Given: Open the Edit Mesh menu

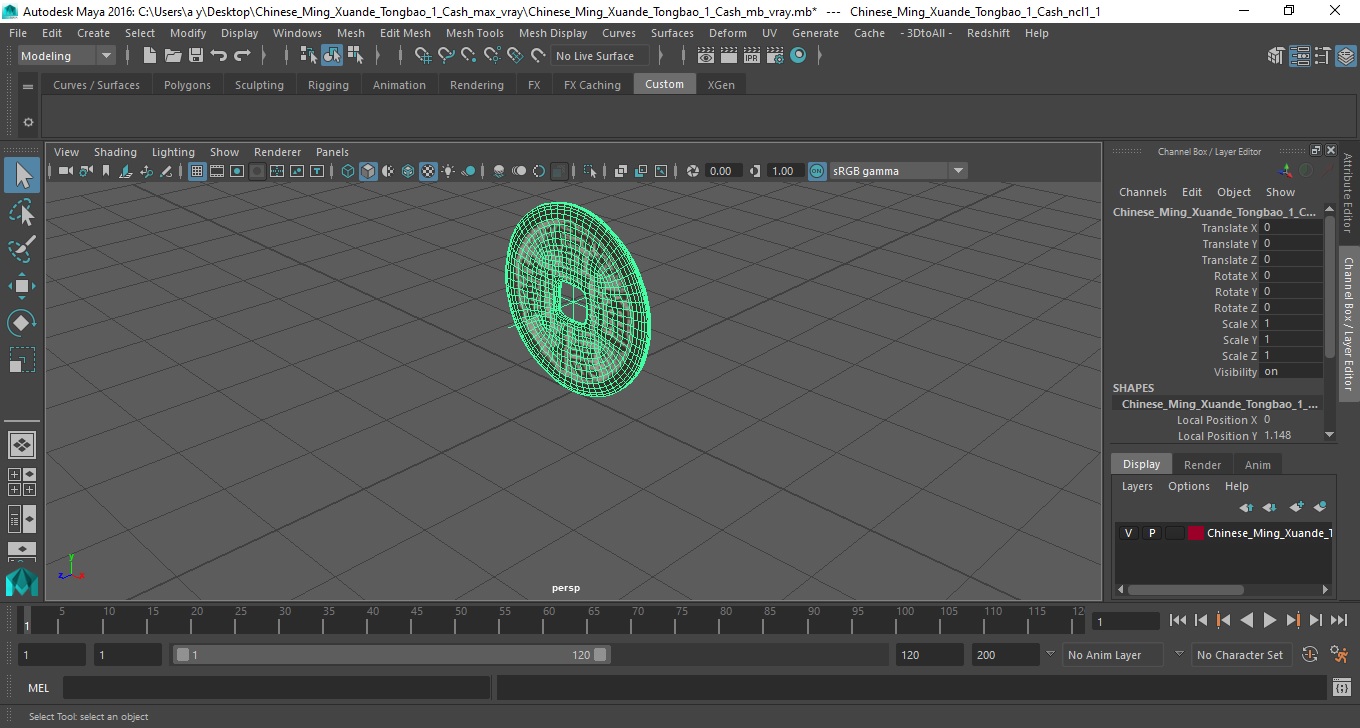Looking at the screenshot, I should (x=404, y=33).
